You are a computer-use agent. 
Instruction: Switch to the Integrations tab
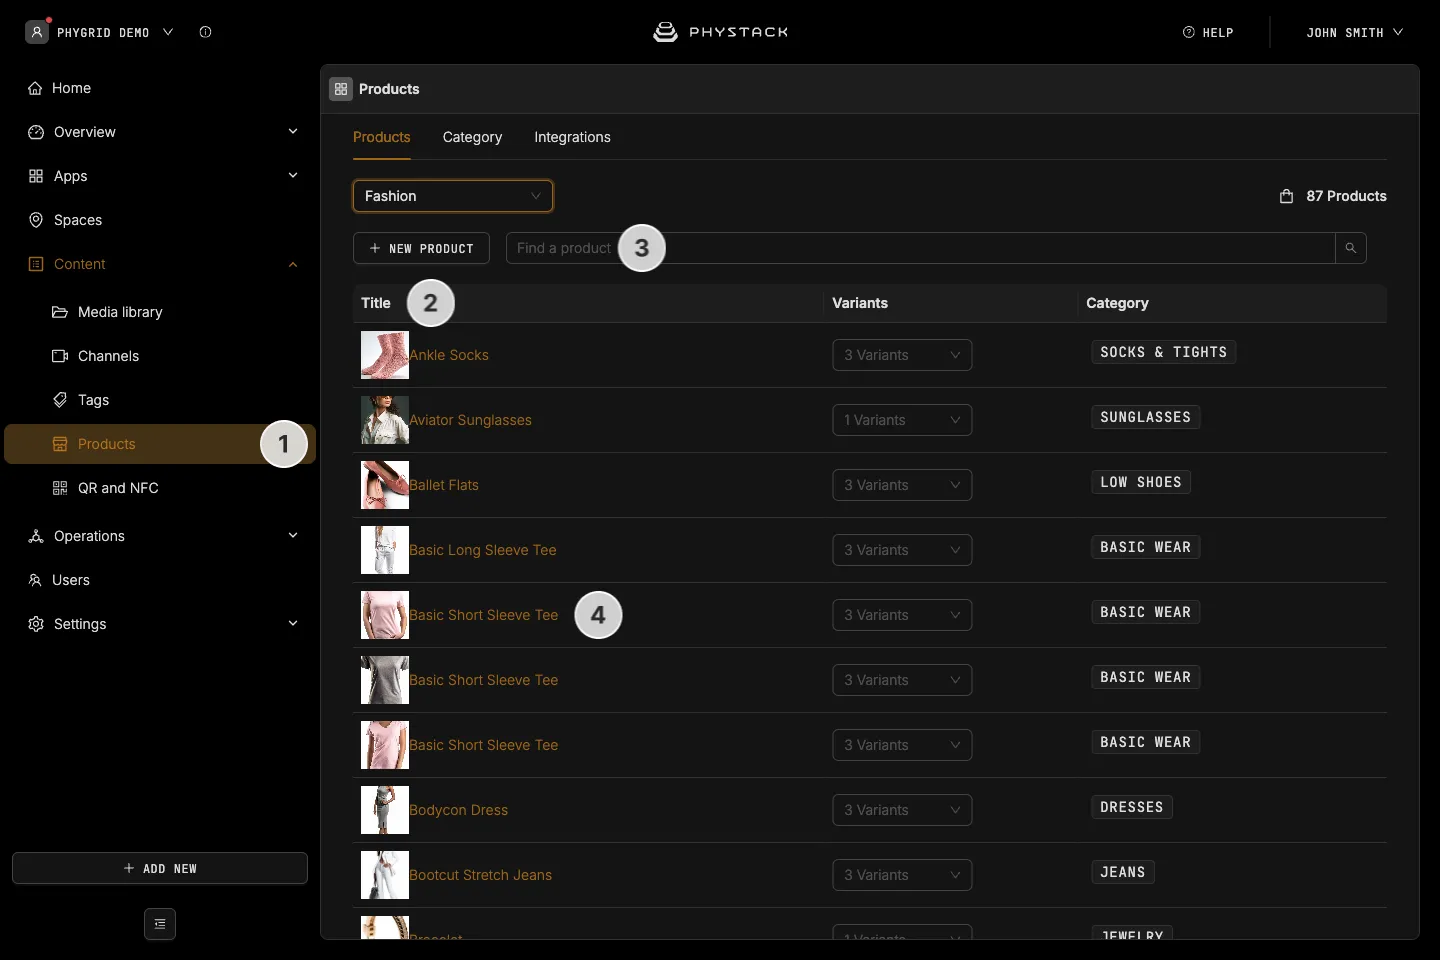[x=572, y=137]
